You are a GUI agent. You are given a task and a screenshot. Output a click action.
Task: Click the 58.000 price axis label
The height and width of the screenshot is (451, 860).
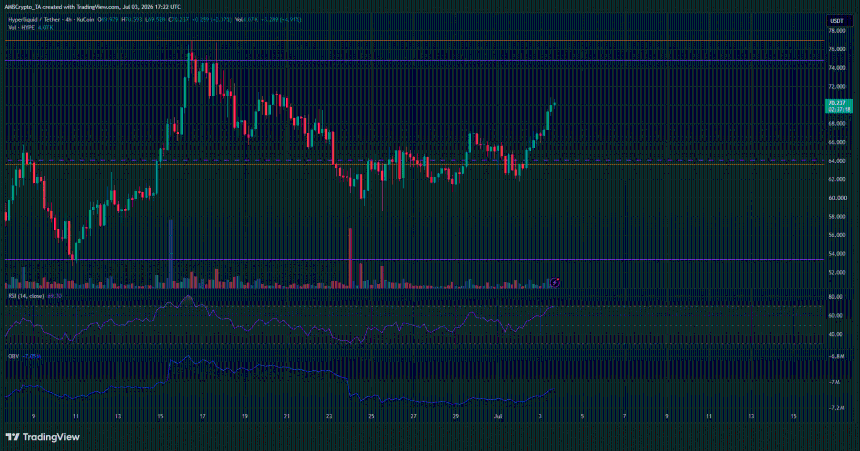coord(837,217)
